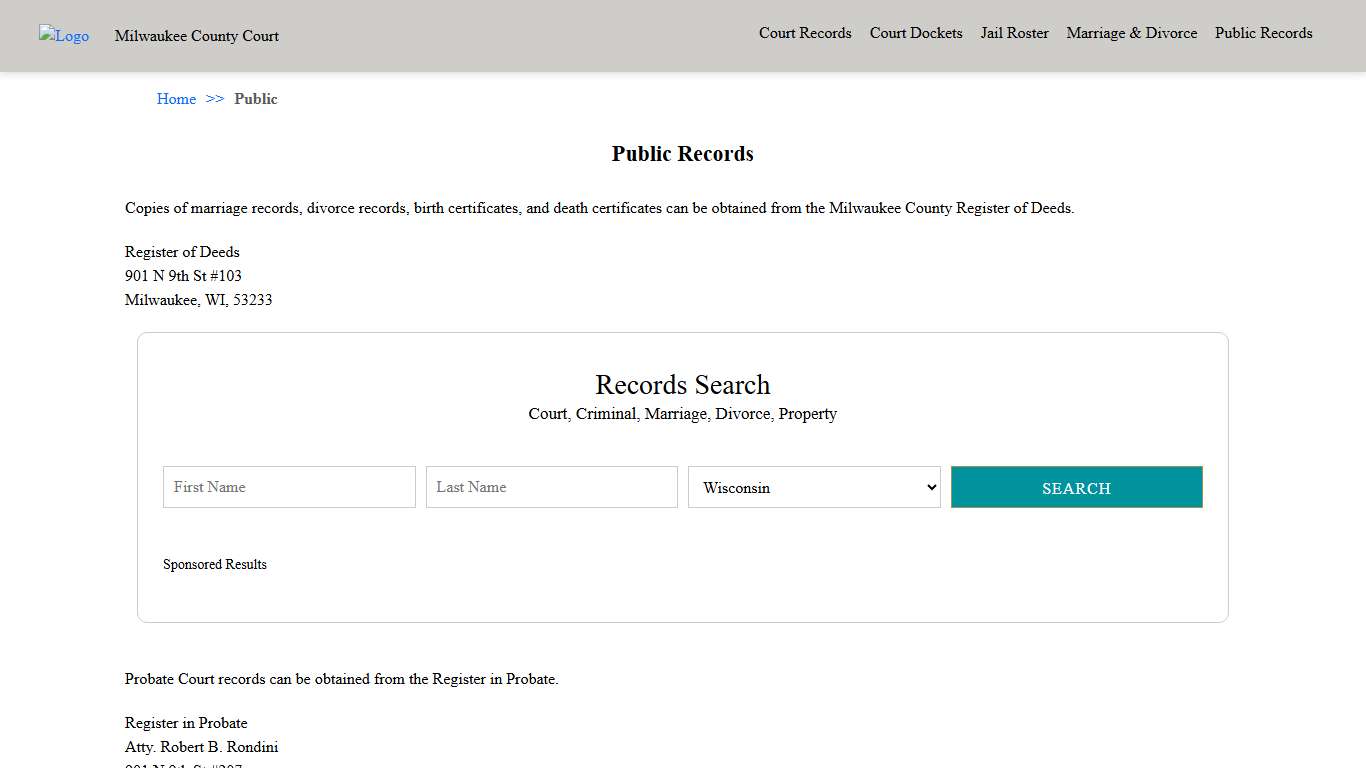Select Public Records in the navigation bar
Viewport: 1366px width, 768px height.
click(1263, 33)
